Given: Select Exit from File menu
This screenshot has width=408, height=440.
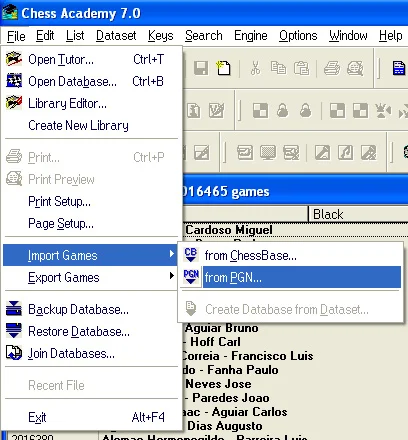Looking at the screenshot, I should tap(91, 417).
